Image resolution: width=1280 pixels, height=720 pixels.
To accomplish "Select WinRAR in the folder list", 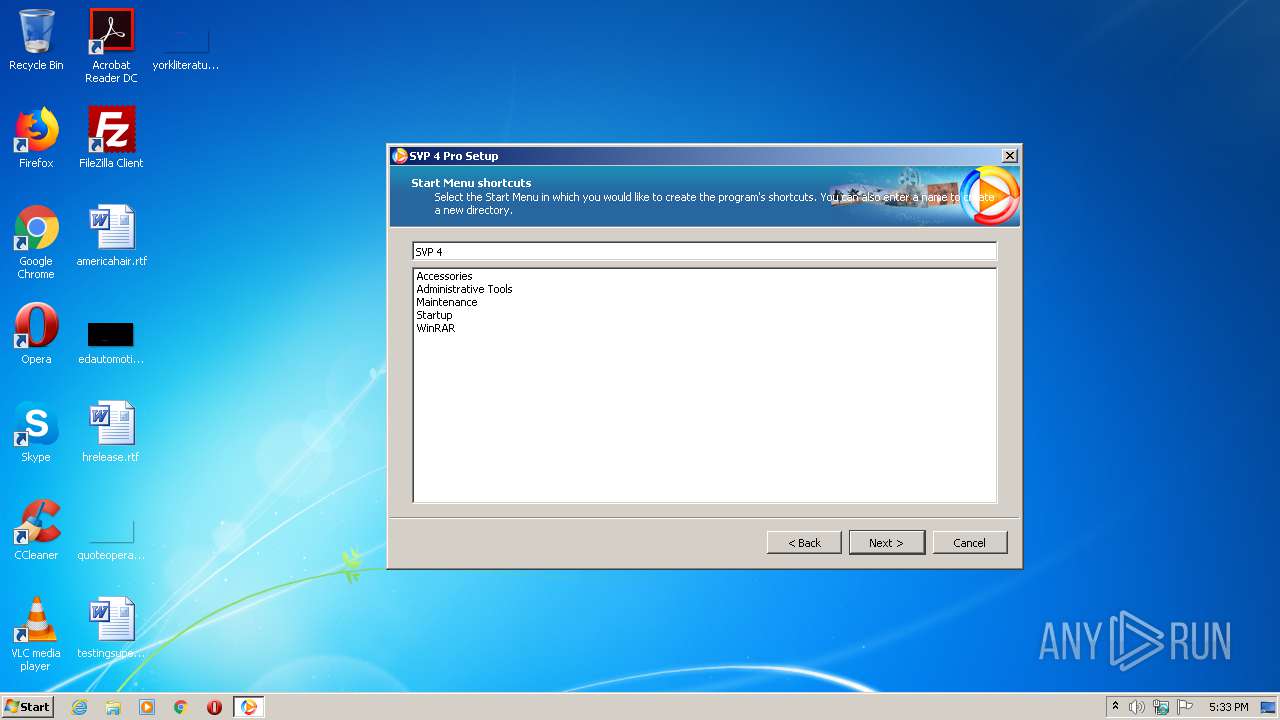I will click(x=435, y=328).
